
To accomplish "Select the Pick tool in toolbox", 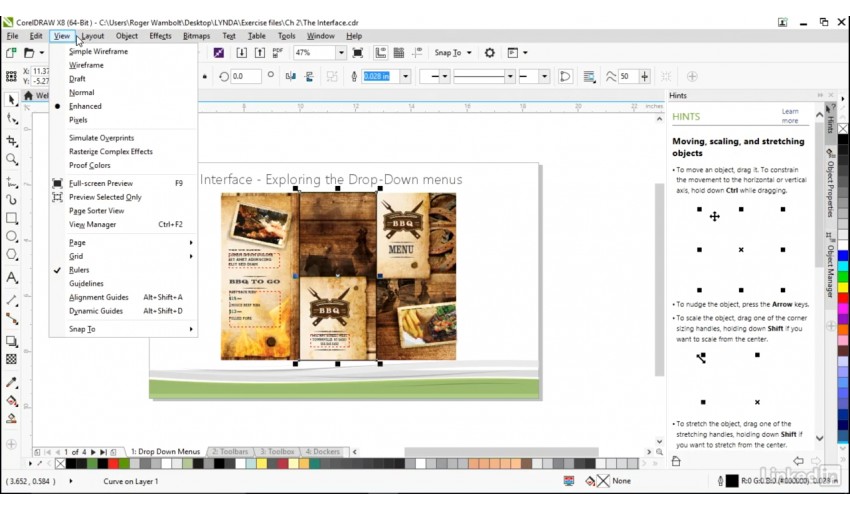I will 12,100.
